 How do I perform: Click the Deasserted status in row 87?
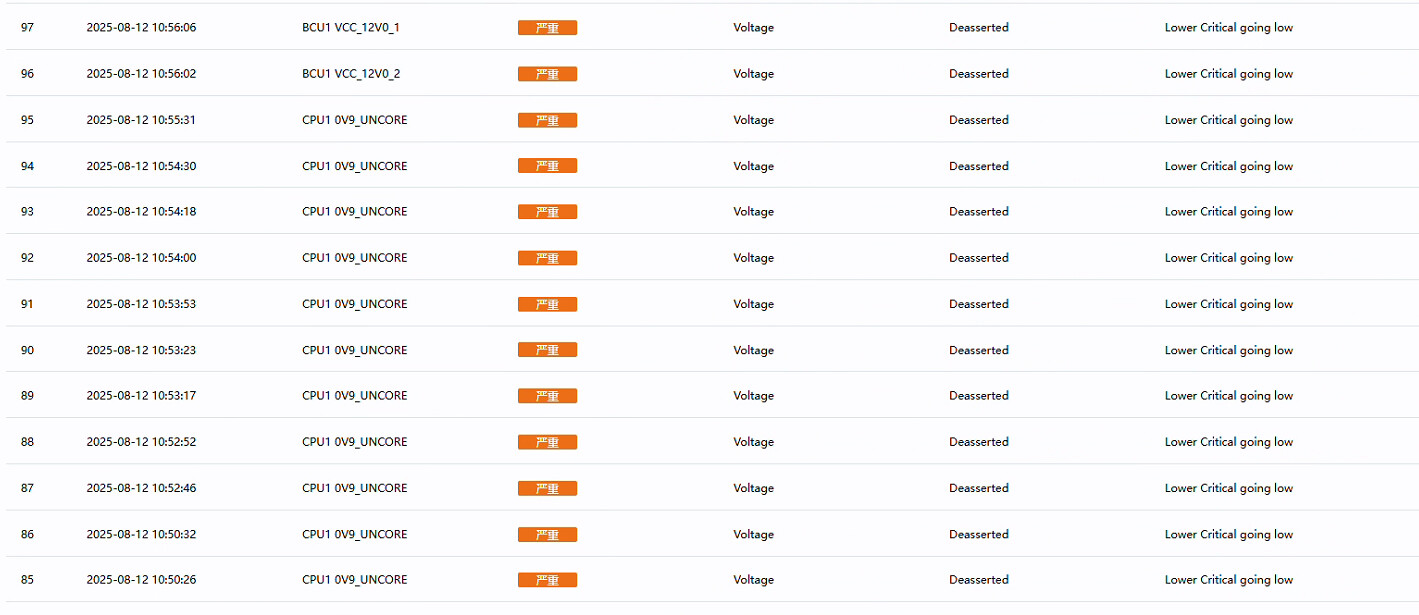click(978, 488)
